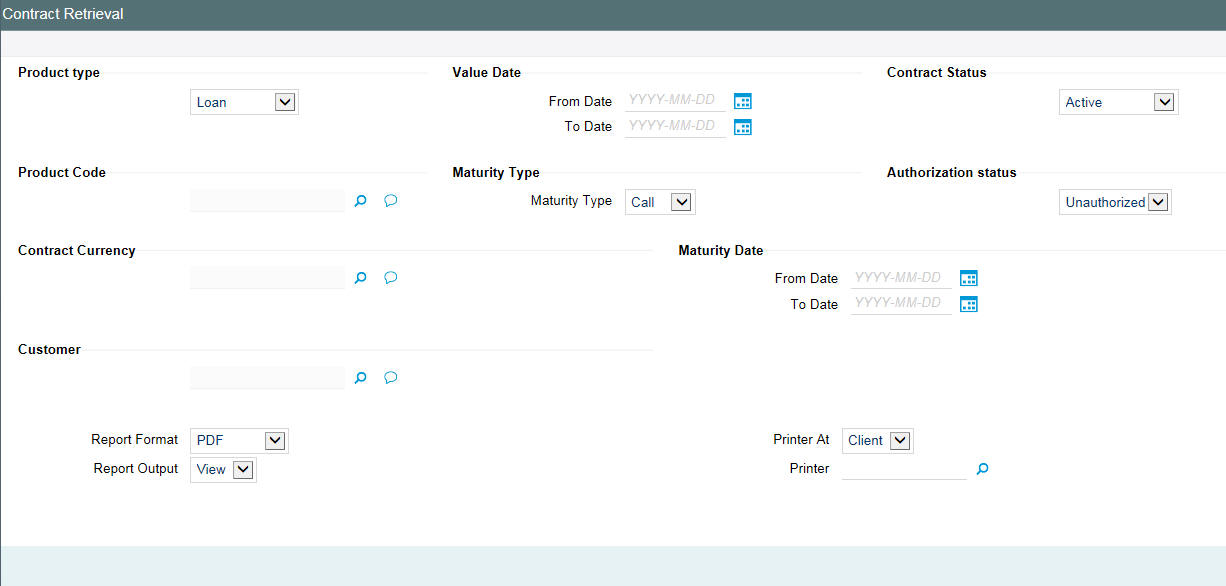Search Customer list of values
Image resolution: width=1226 pixels, height=586 pixels.
tap(361, 378)
